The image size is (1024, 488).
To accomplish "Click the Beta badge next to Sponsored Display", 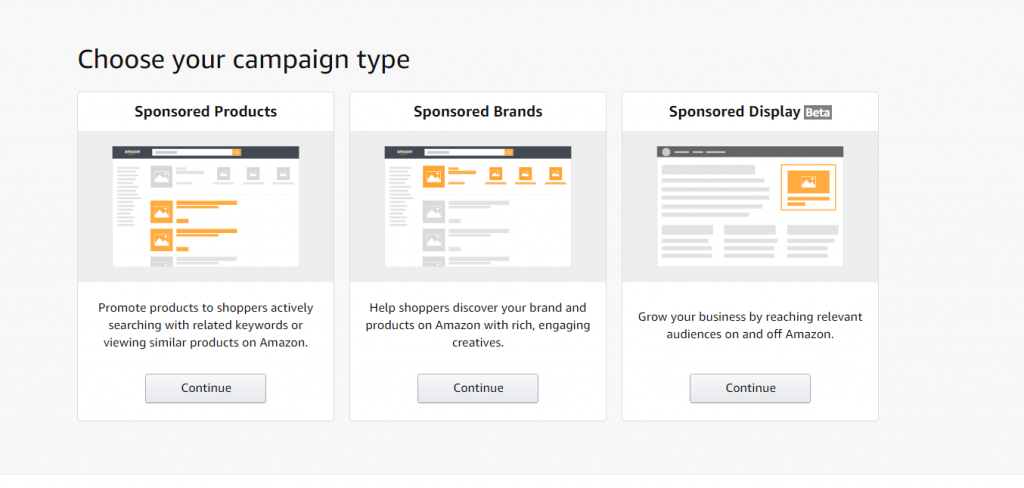I will [x=818, y=112].
